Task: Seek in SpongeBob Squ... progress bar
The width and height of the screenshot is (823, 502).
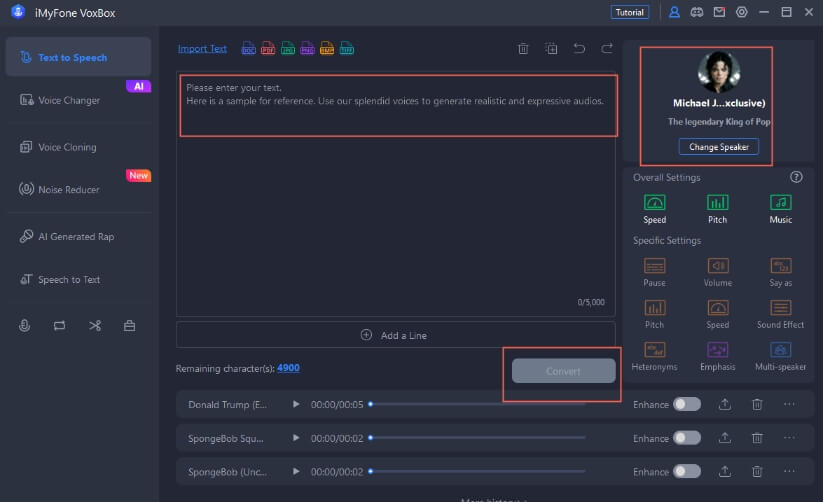Action: click(477, 437)
